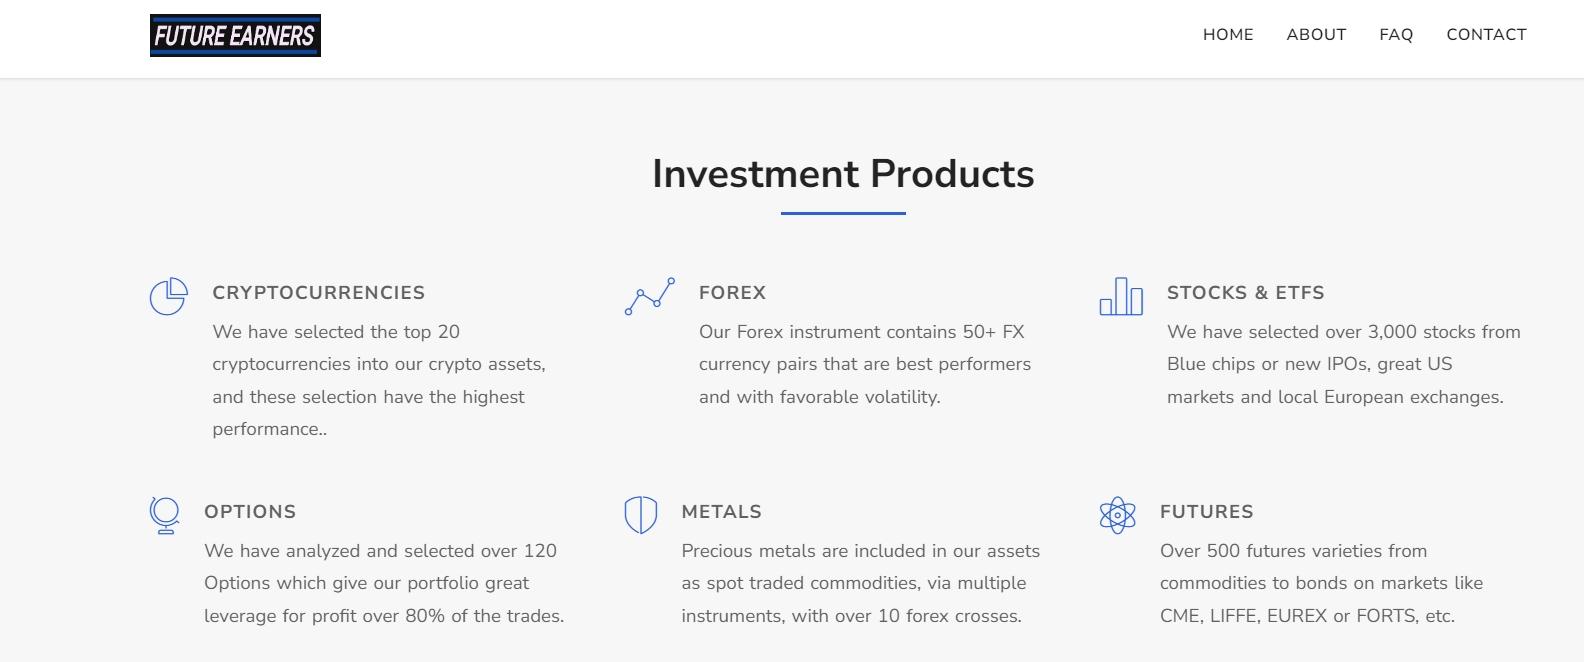Click the Future Earners logo
This screenshot has height=662, width=1584.
[x=235, y=36]
